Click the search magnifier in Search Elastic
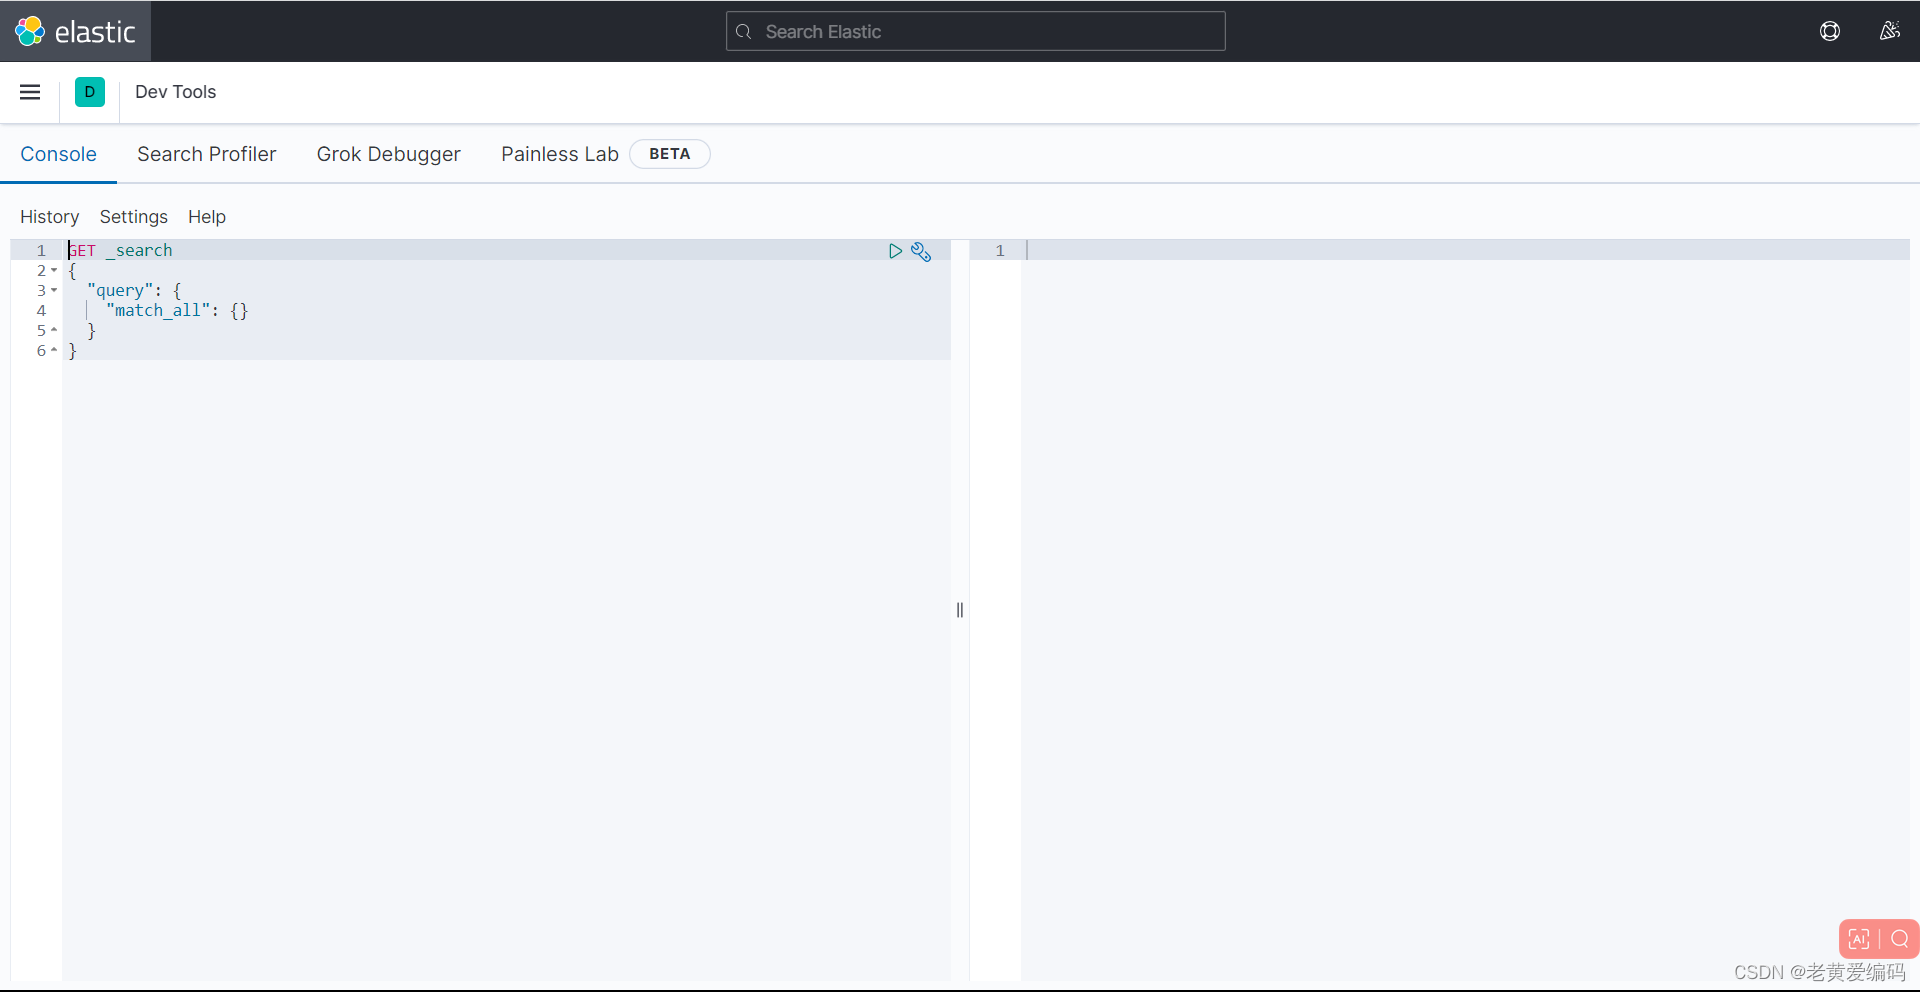 pyautogui.click(x=744, y=32)
